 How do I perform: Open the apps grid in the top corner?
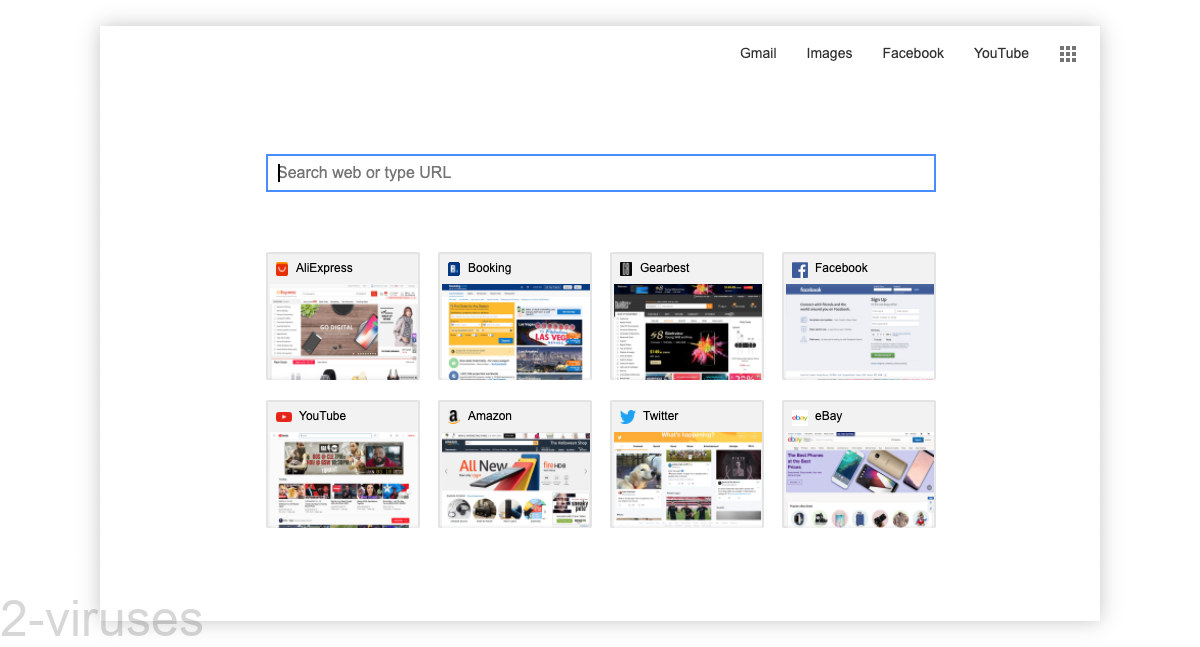click(1067, 53)
